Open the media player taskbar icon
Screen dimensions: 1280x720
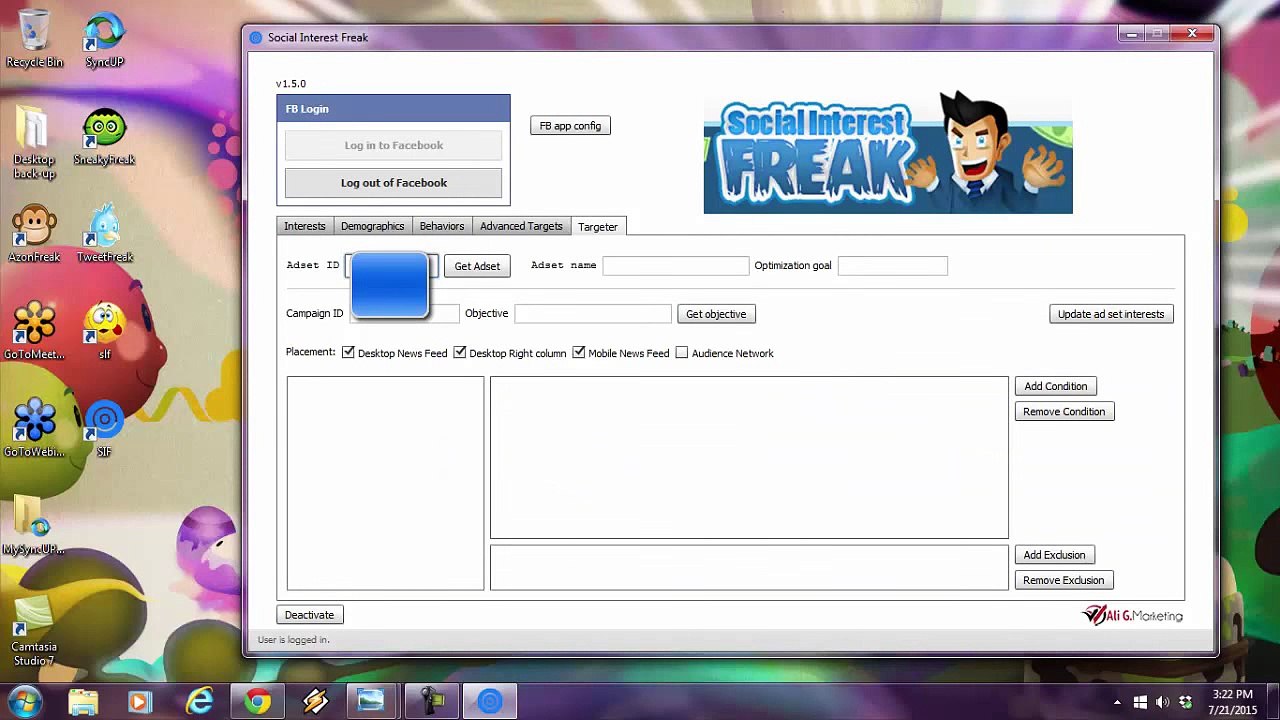pos(139,702)
